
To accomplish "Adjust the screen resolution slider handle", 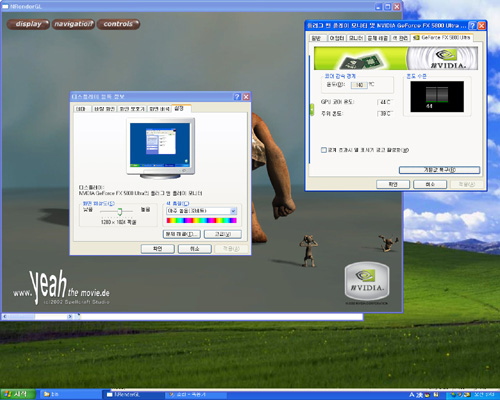I will (x=120, y=211).
